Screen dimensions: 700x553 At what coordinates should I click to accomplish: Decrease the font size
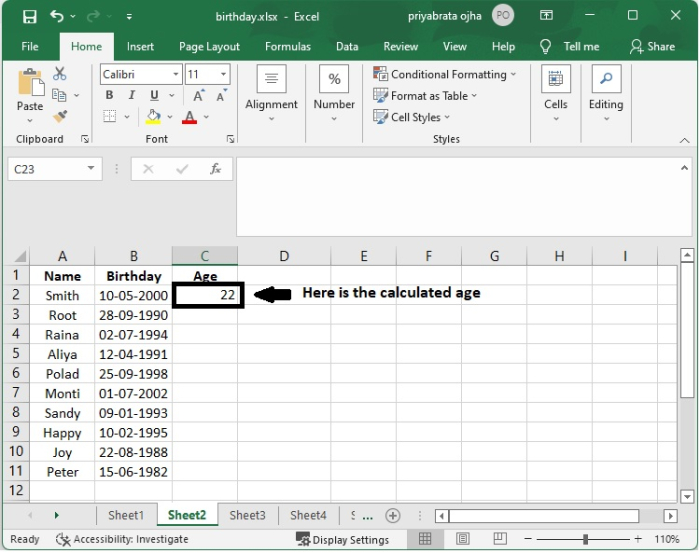[221, 96]
